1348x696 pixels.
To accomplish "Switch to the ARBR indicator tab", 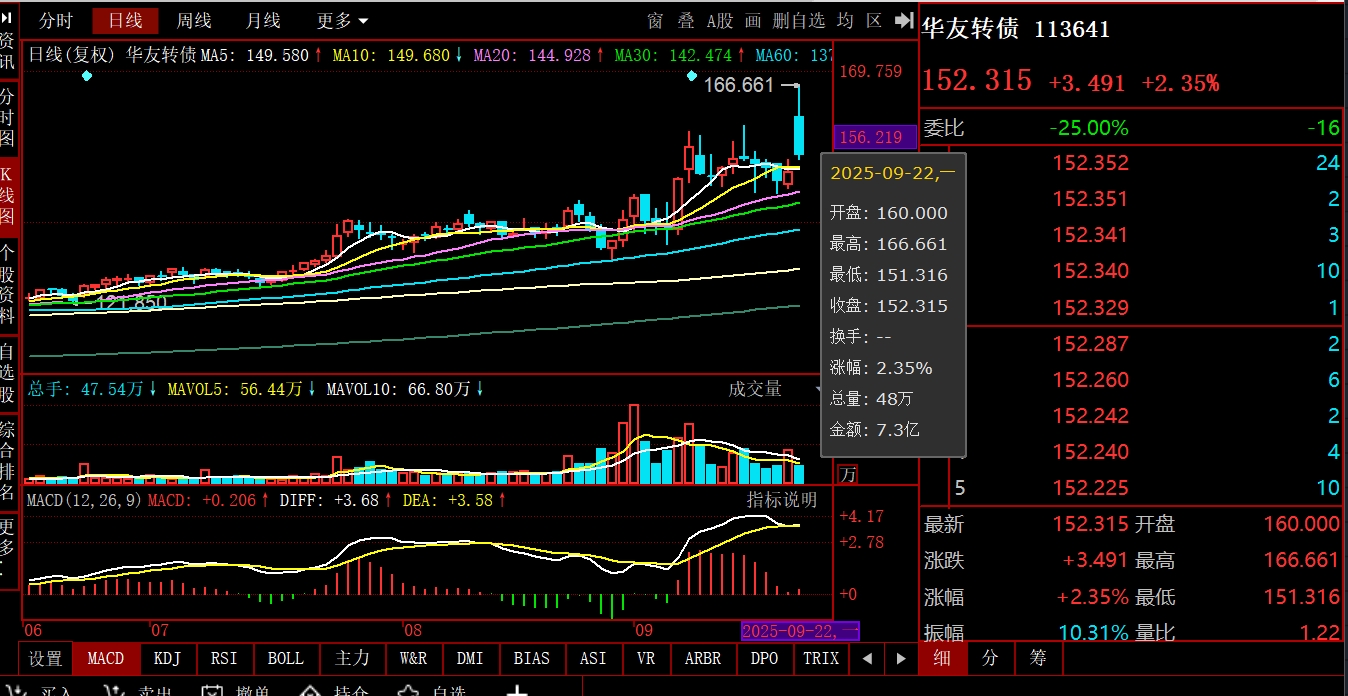I will [703, 658].
